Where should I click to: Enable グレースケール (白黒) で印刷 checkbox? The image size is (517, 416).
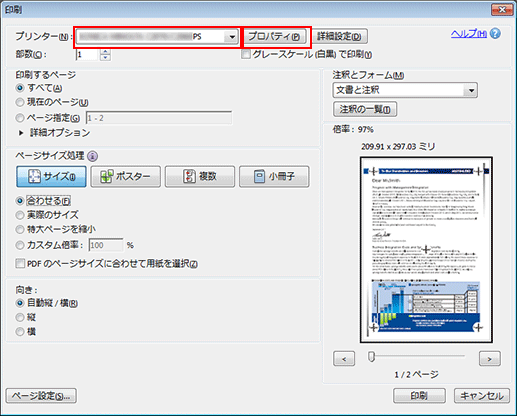coord(246,54)
